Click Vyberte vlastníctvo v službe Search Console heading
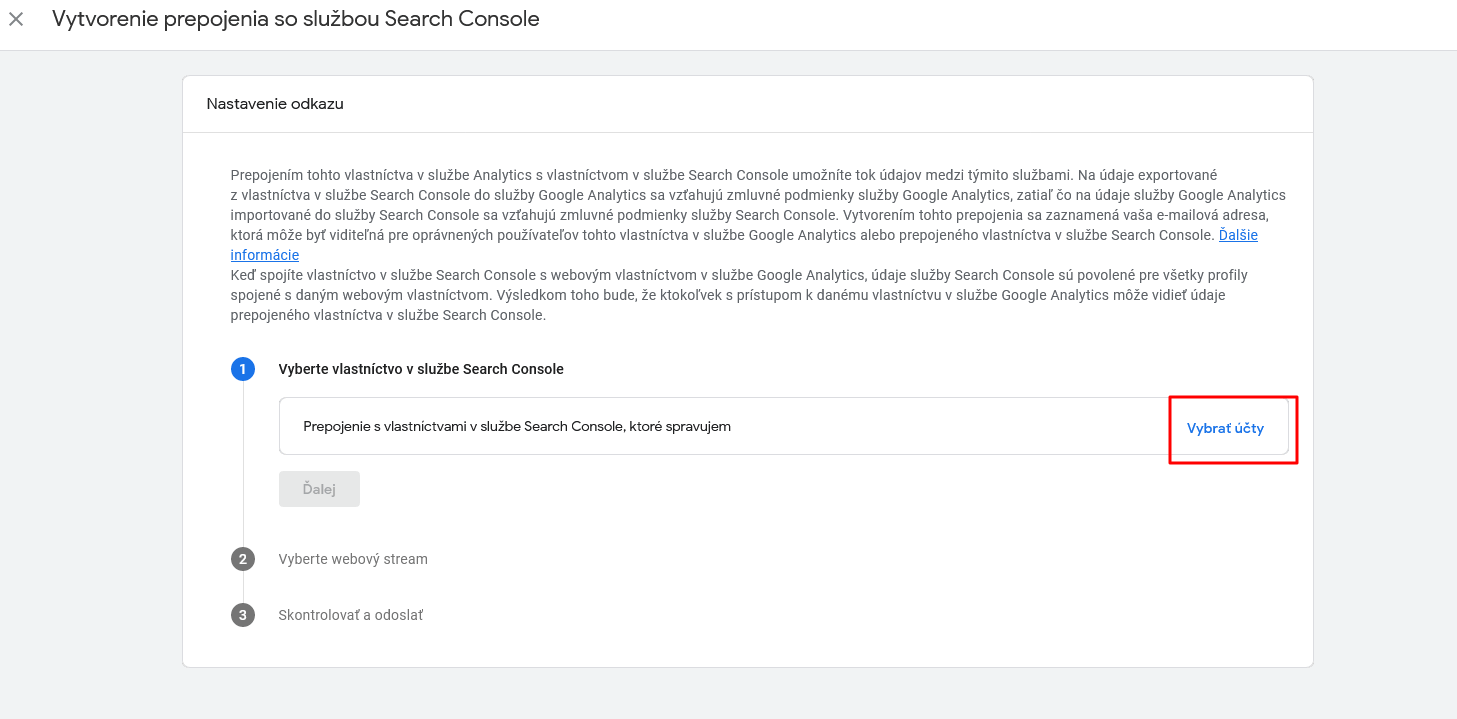Image resolution: width=1457 pixels, height=719 pixels. click(421, 369)
